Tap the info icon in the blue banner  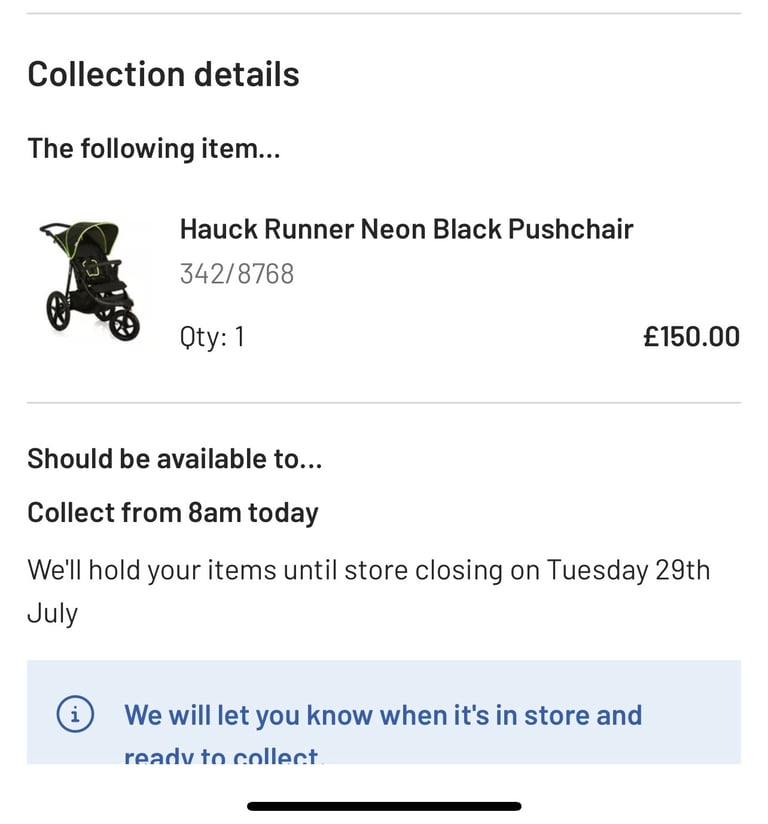coord(75,714)
